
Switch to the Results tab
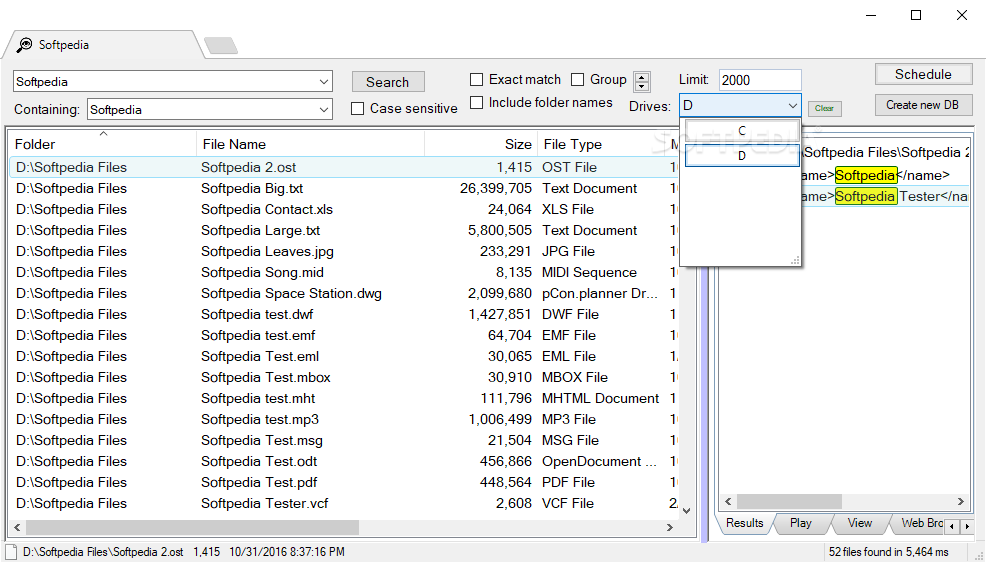pyautogui.click(x=745, y=523)
